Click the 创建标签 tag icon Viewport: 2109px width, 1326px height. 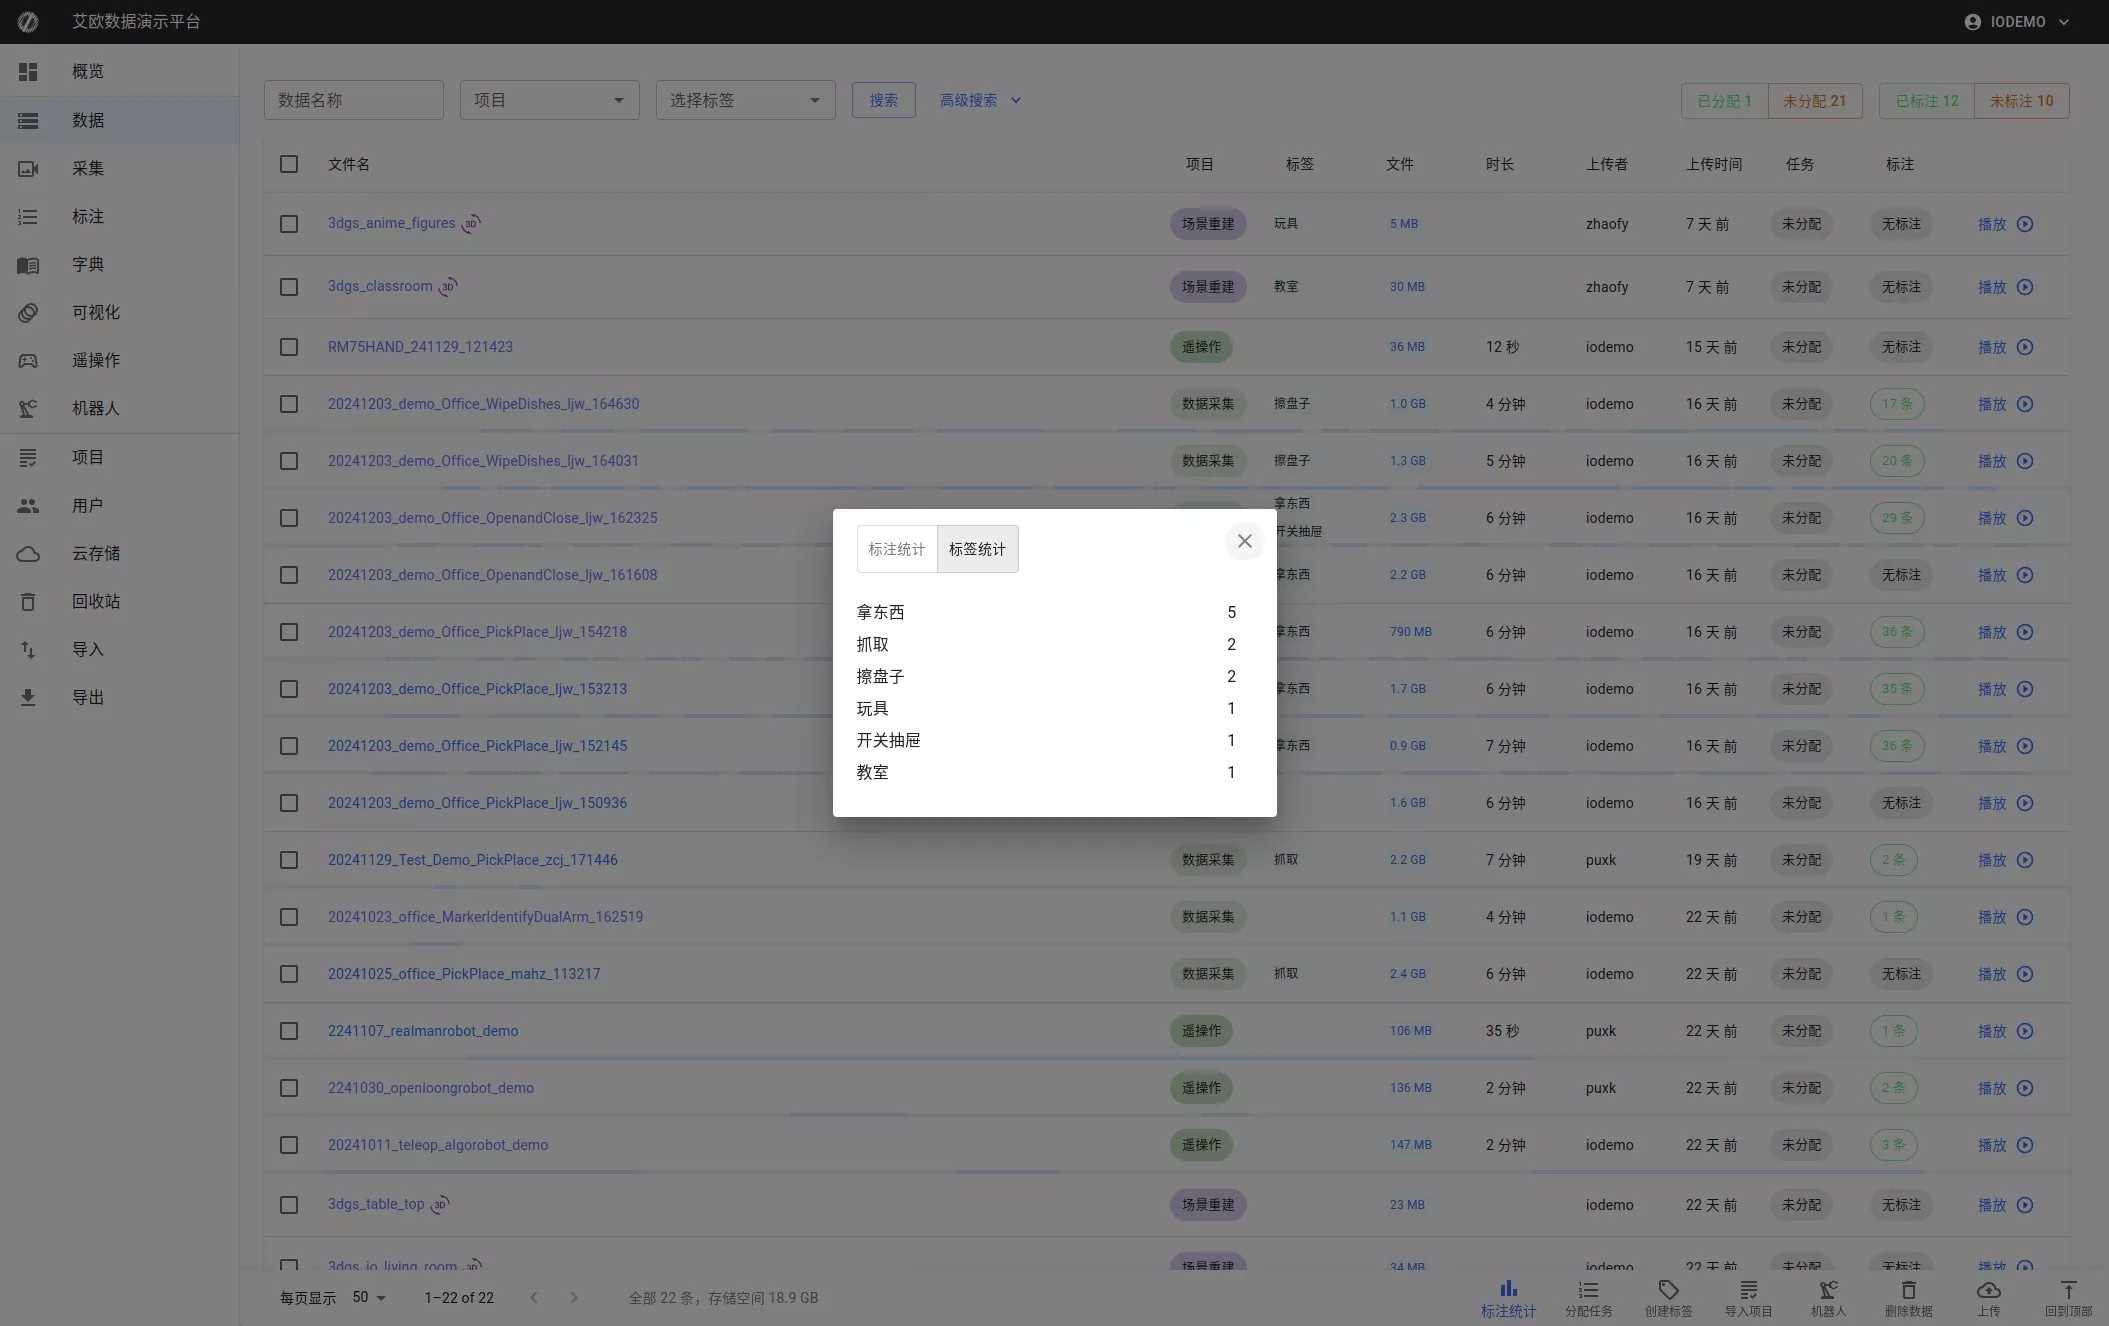pos(1668,1290)
